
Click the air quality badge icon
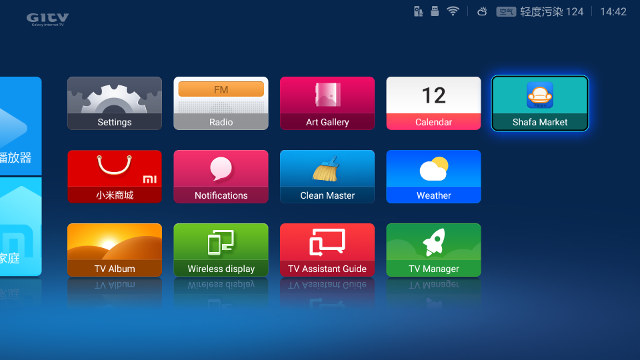coord(506,12)
